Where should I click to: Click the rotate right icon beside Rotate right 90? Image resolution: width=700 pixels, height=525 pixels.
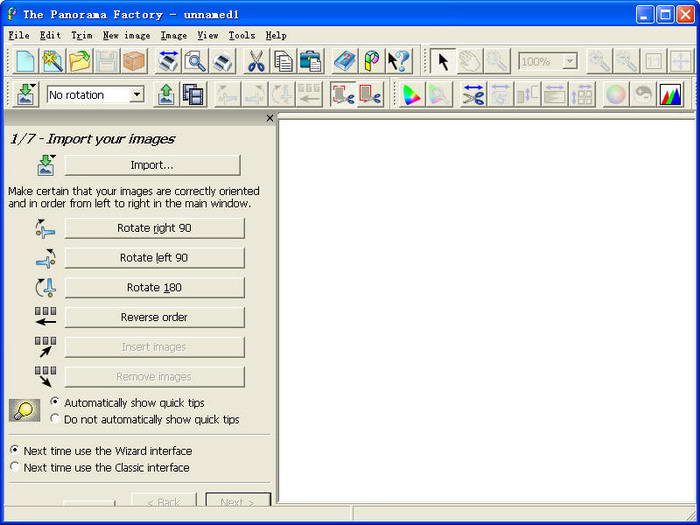pos(46,228)
